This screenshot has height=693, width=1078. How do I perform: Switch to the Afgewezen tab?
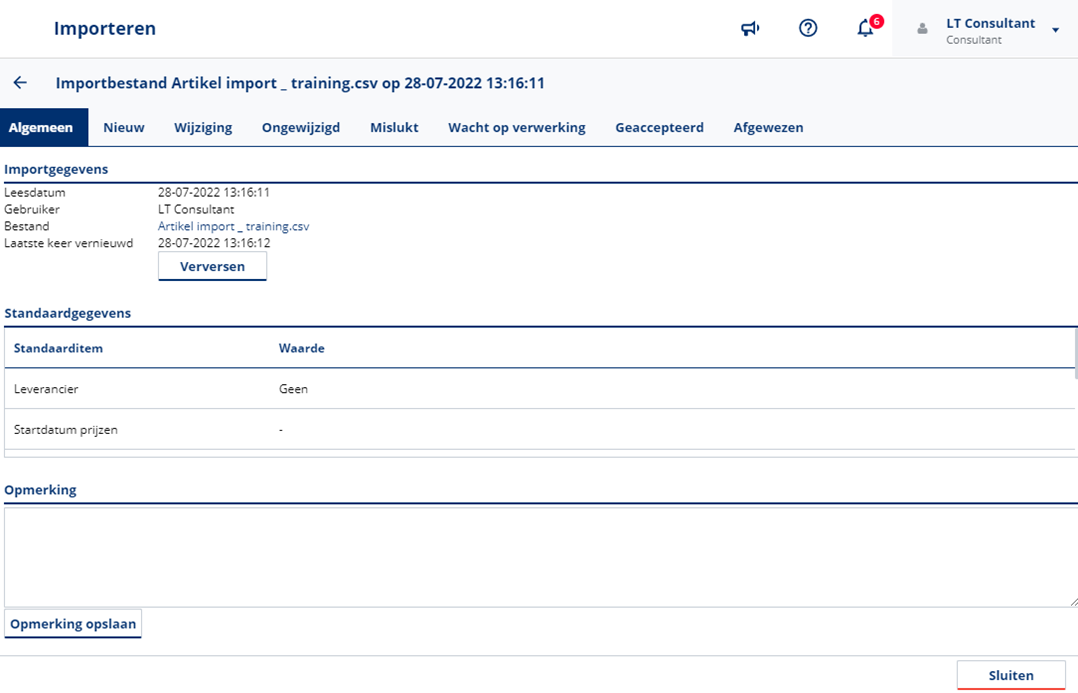click(768, 128)
